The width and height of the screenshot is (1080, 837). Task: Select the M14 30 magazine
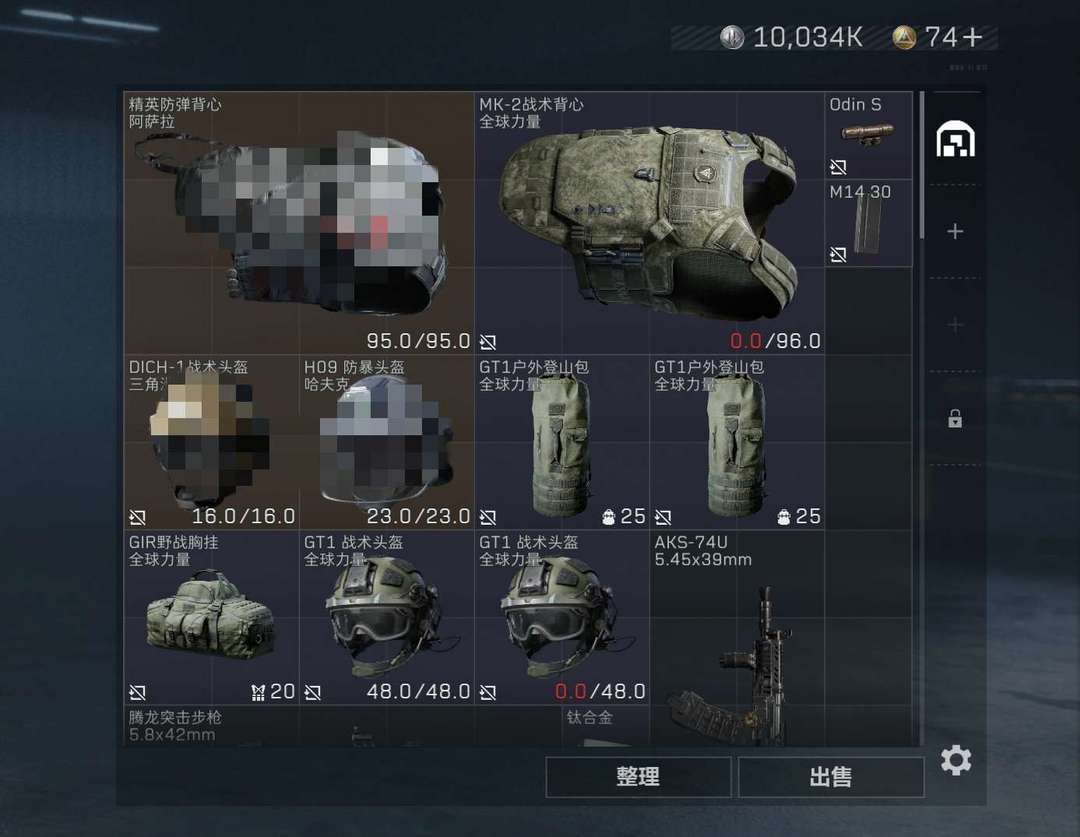click(x=869, y=223)
